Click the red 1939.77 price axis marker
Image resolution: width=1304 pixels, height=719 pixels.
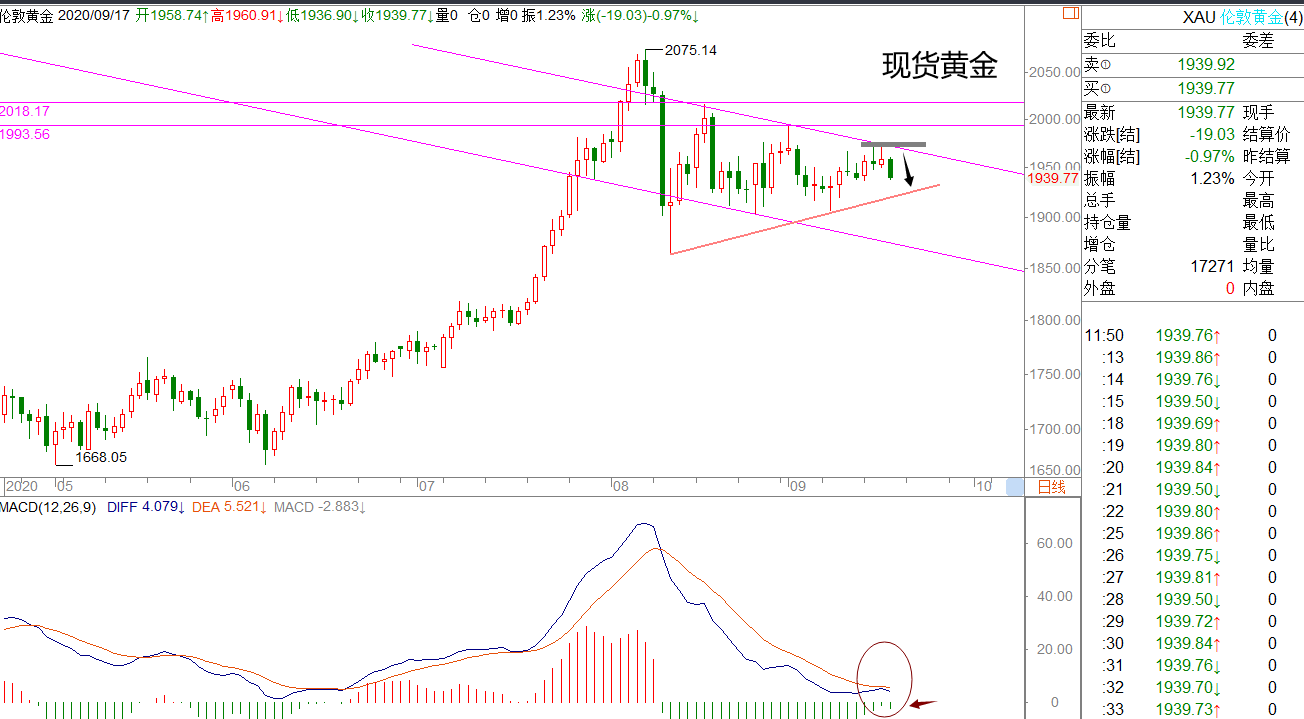(1053, 178)
